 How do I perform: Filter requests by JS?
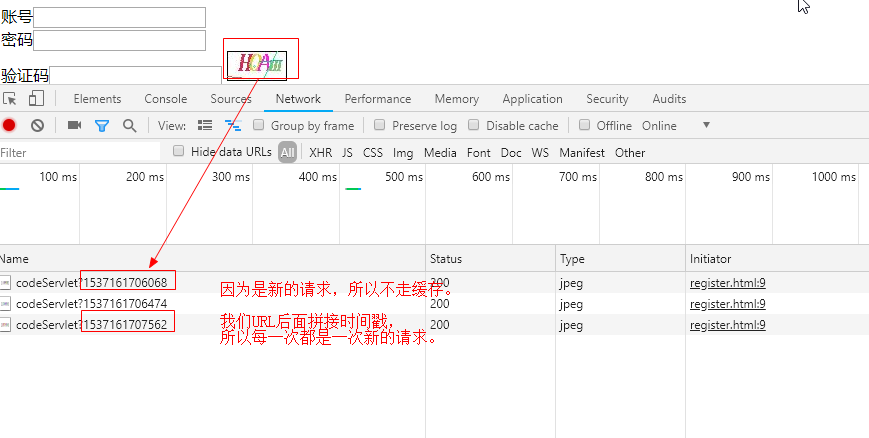tap(347, 152)
